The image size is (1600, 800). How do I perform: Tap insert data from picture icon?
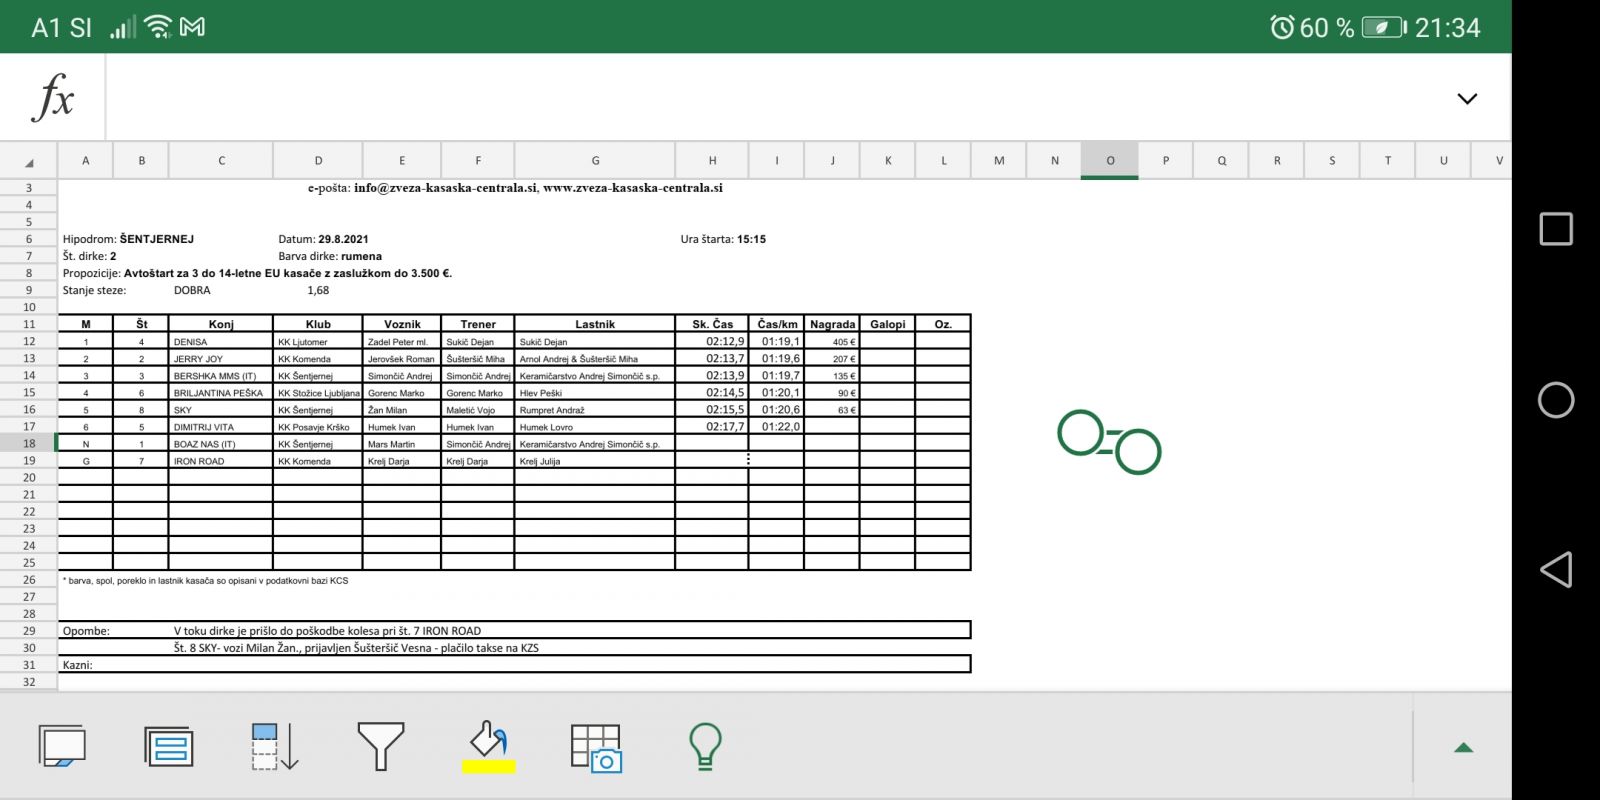[596, 747]
